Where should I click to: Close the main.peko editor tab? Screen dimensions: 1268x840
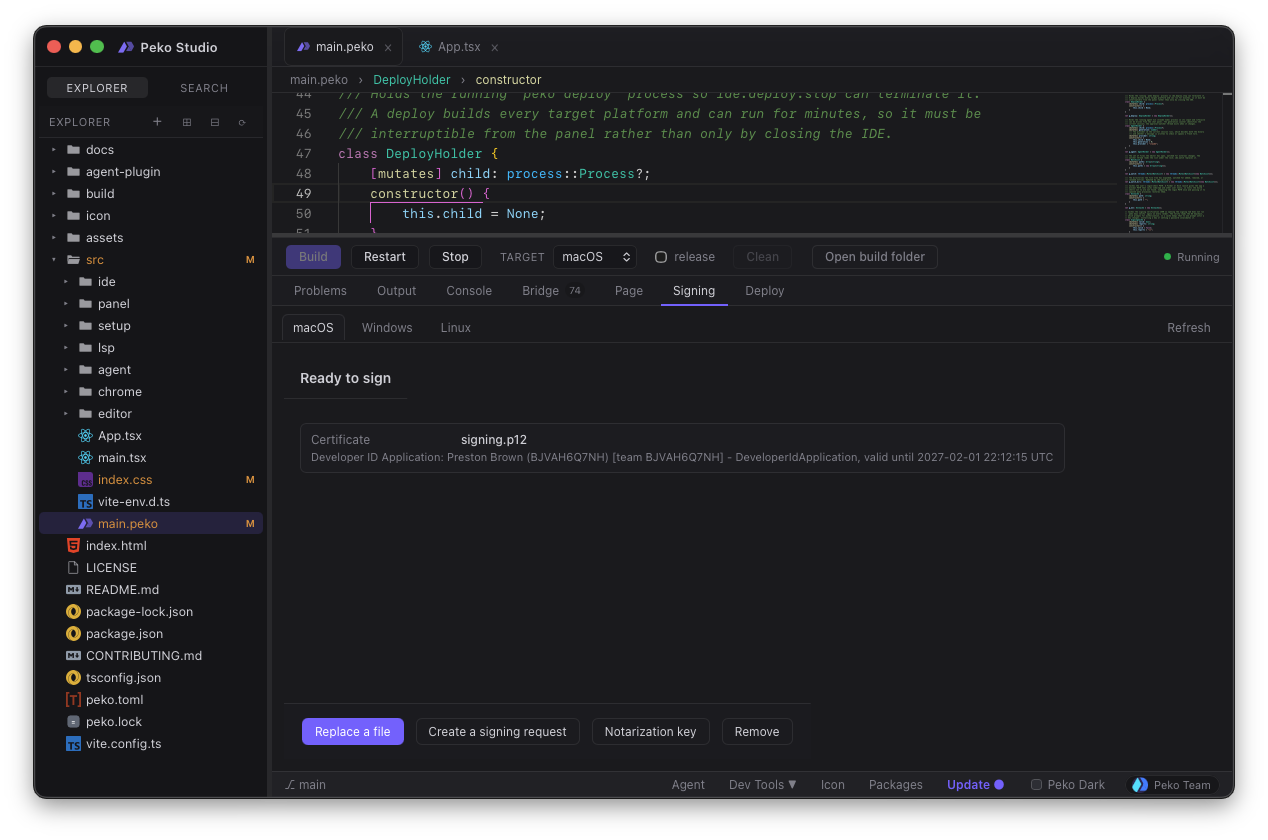pos(388,47)
